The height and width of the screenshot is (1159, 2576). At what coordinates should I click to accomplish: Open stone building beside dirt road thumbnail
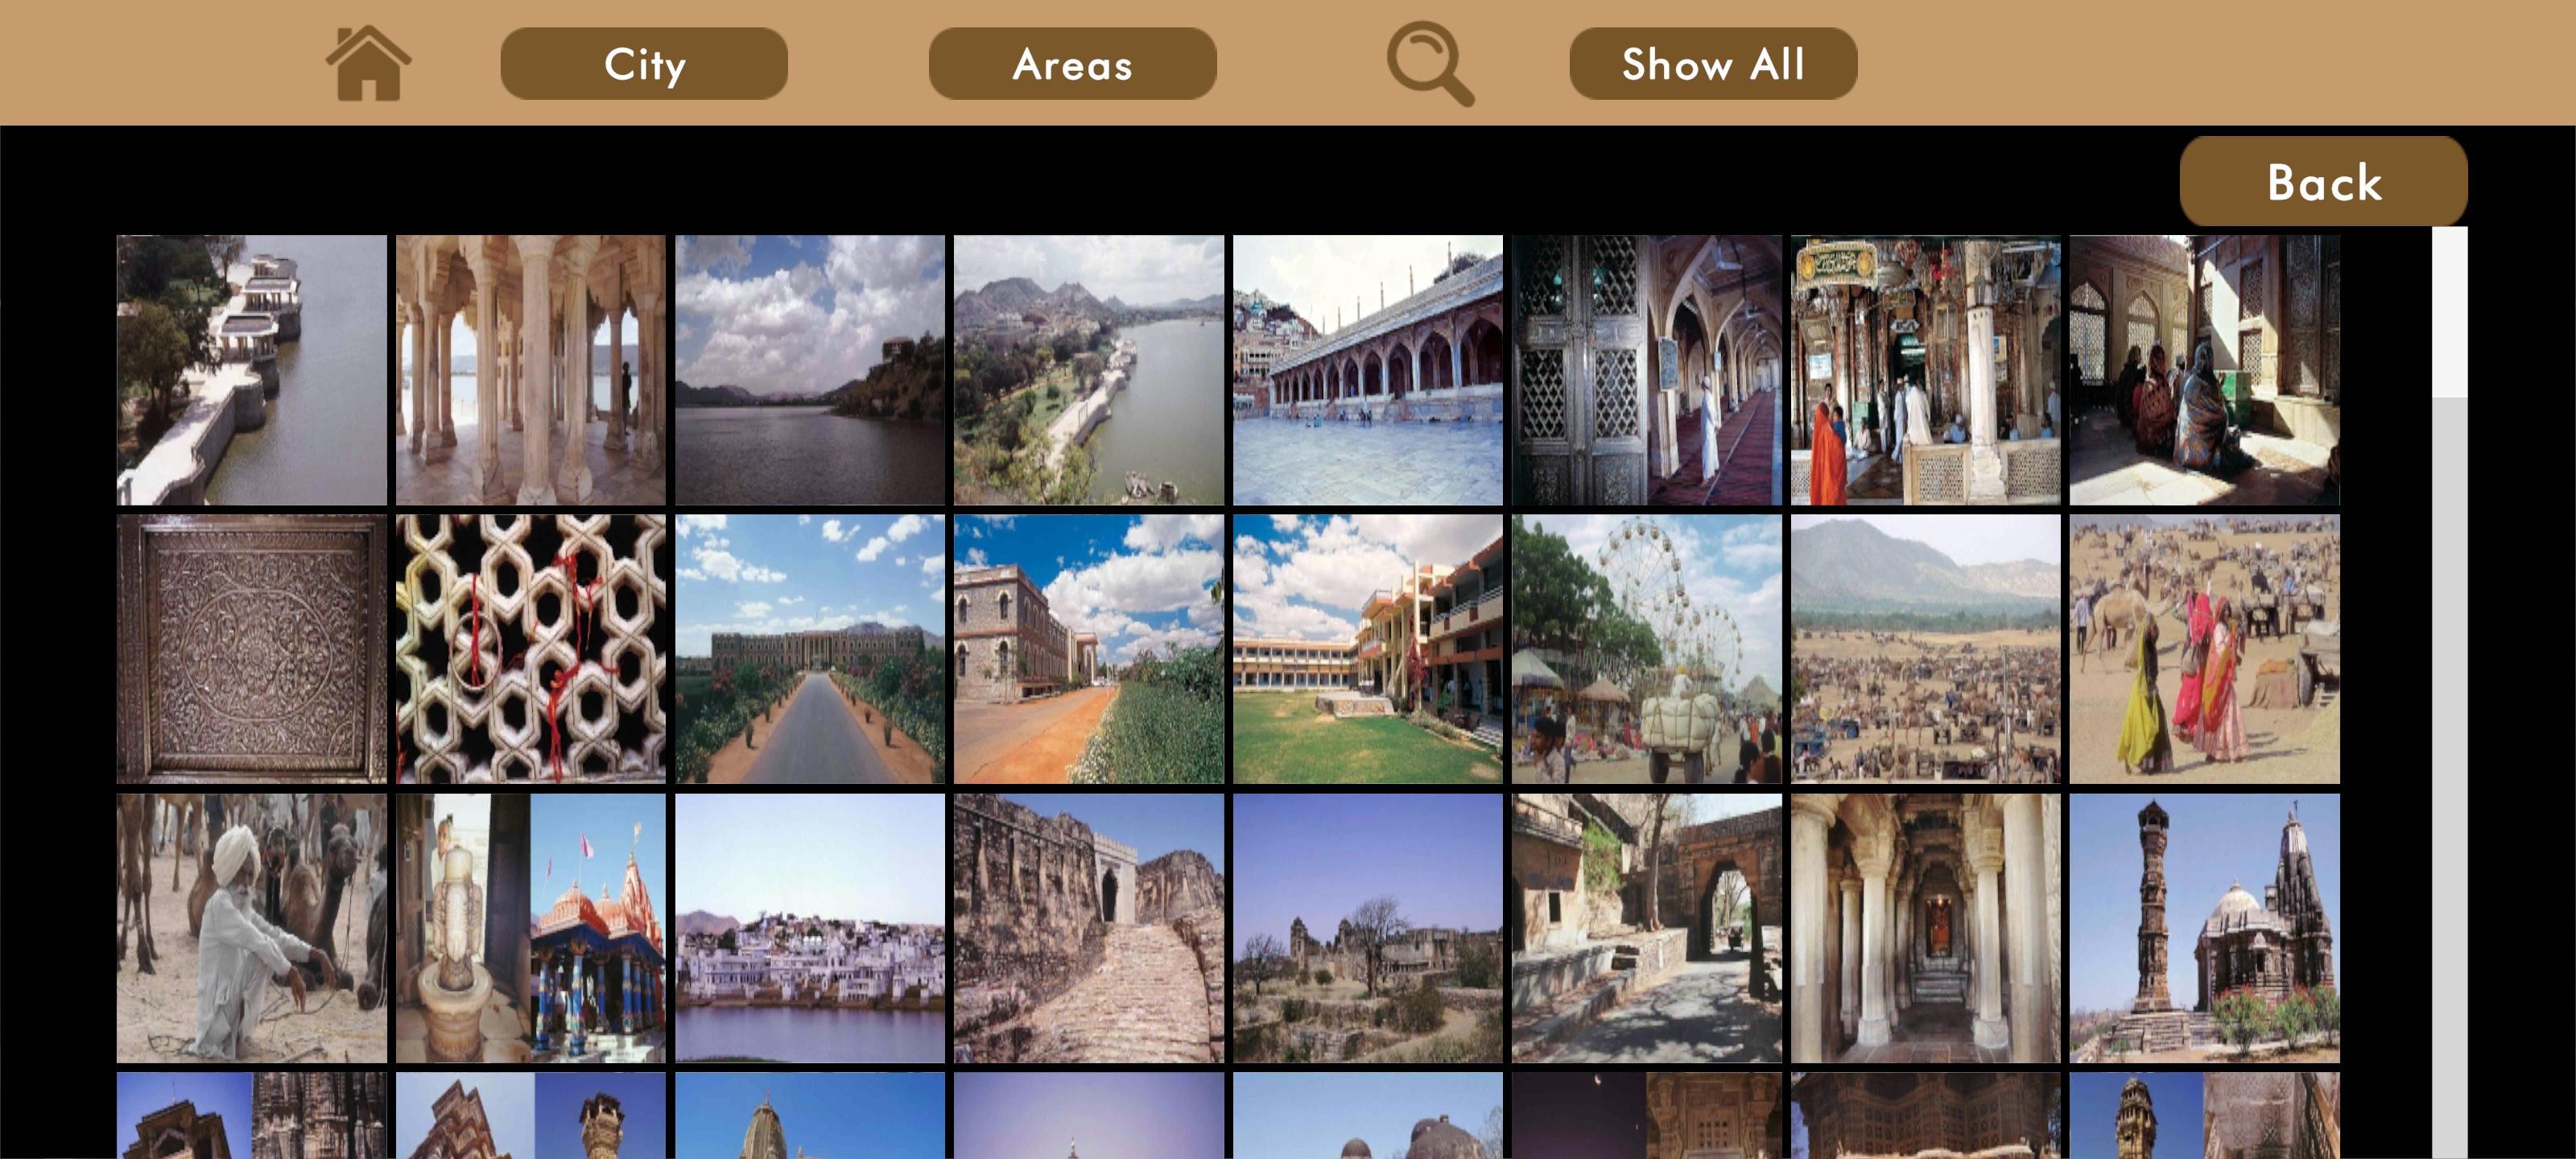click(1089, 649)
